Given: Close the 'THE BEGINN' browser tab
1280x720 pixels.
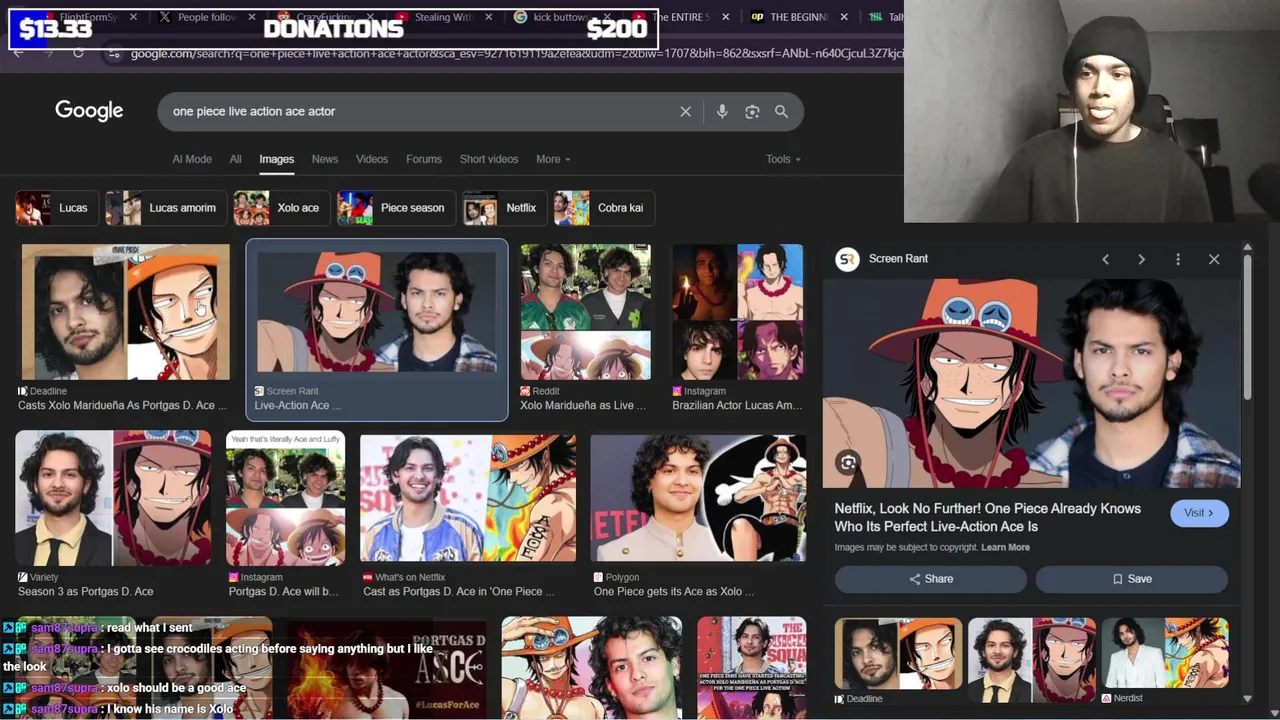Looking at the screenshot, I should 844,17.
